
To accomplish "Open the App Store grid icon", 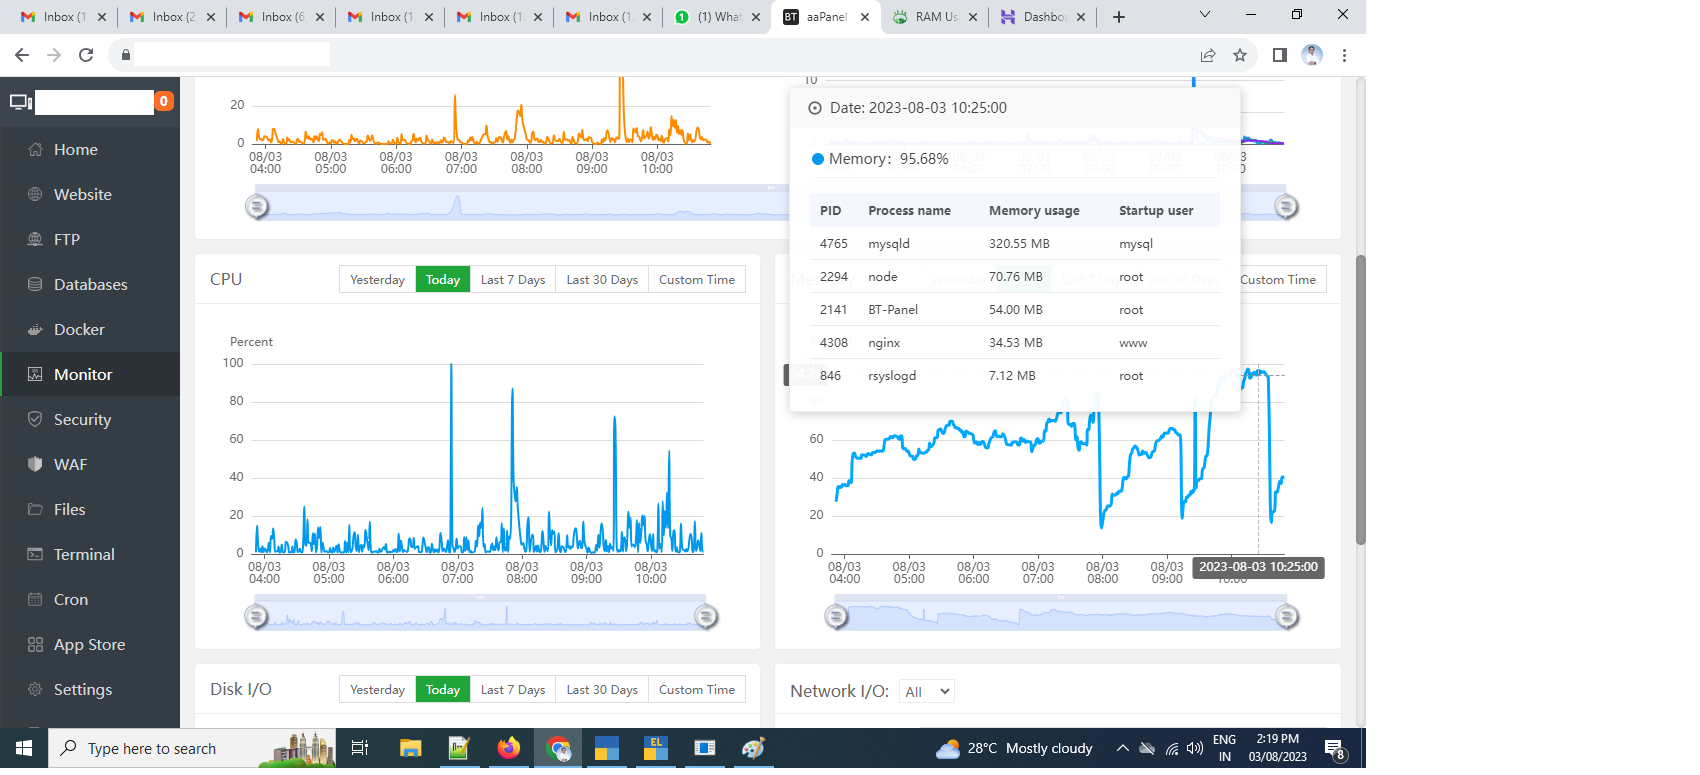I will (x=35, y=645).
